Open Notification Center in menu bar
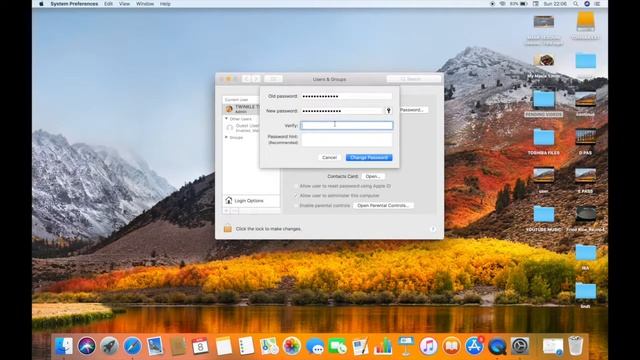640x360 pixels. pos(597,4)
